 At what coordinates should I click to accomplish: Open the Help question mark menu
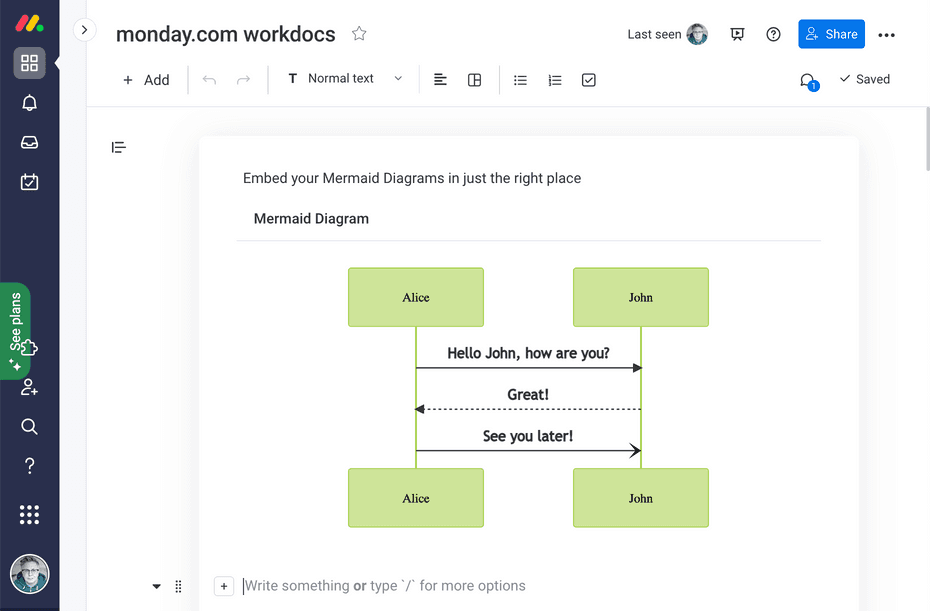point(773,33)
